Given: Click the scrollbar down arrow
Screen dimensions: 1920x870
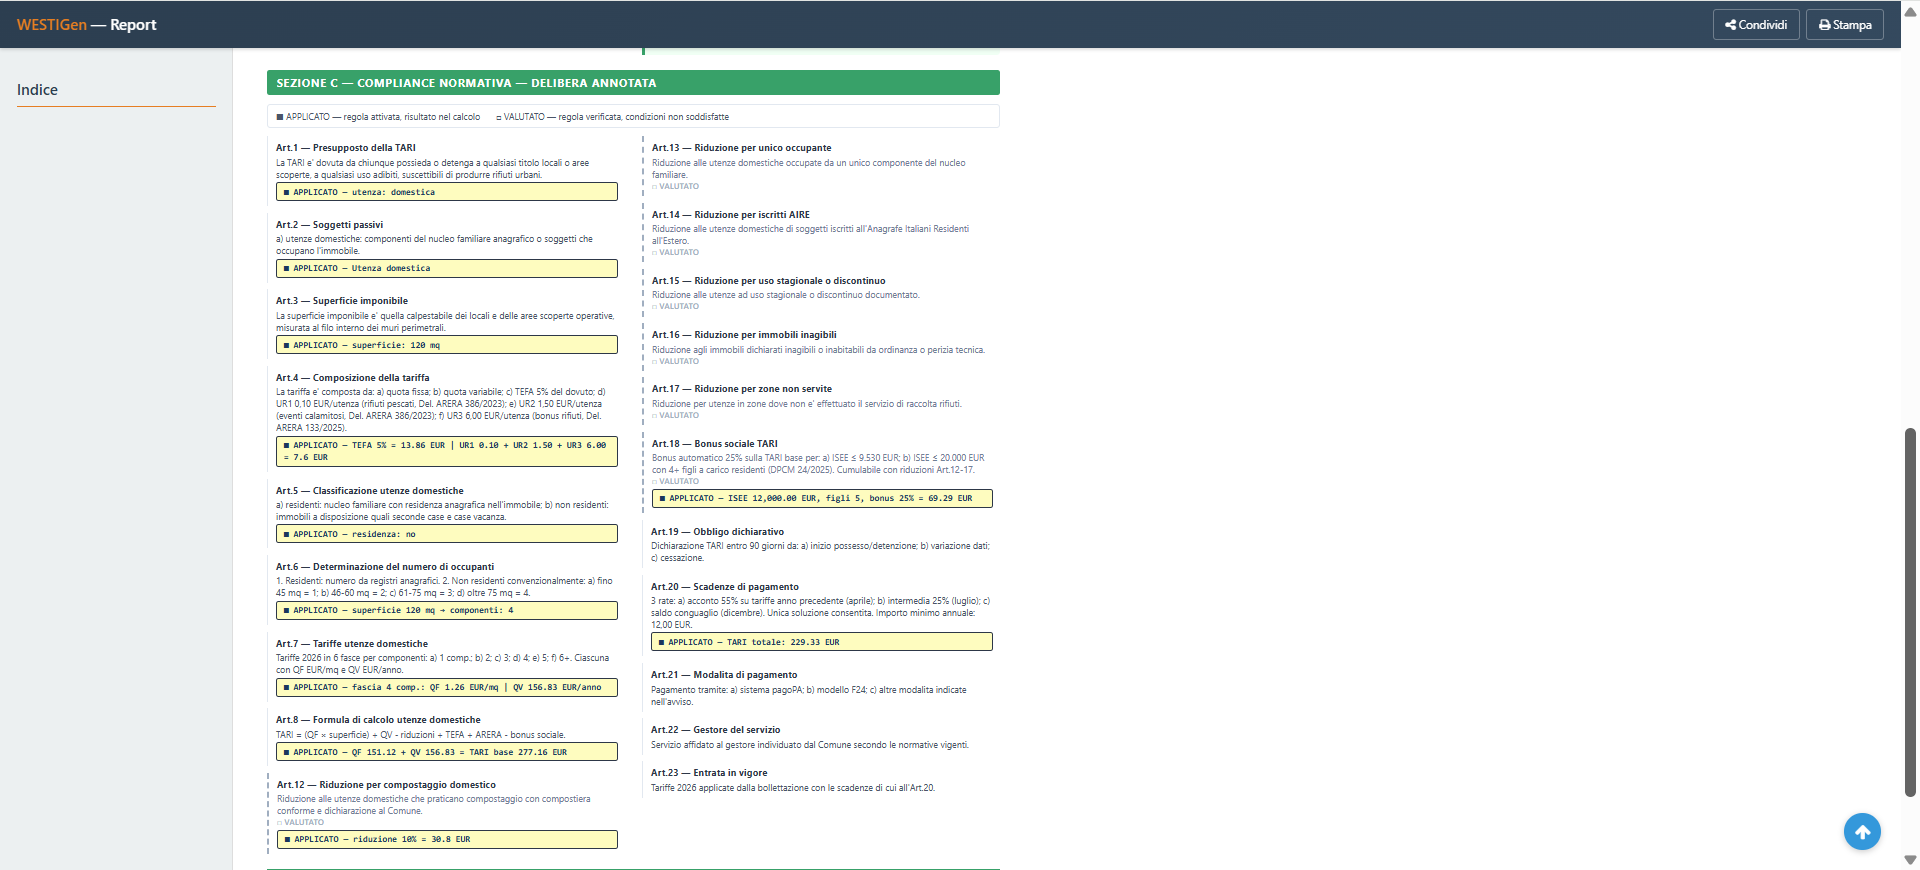Looking at the screenshot, I should pyautogui.click(x=1910, y=860).
